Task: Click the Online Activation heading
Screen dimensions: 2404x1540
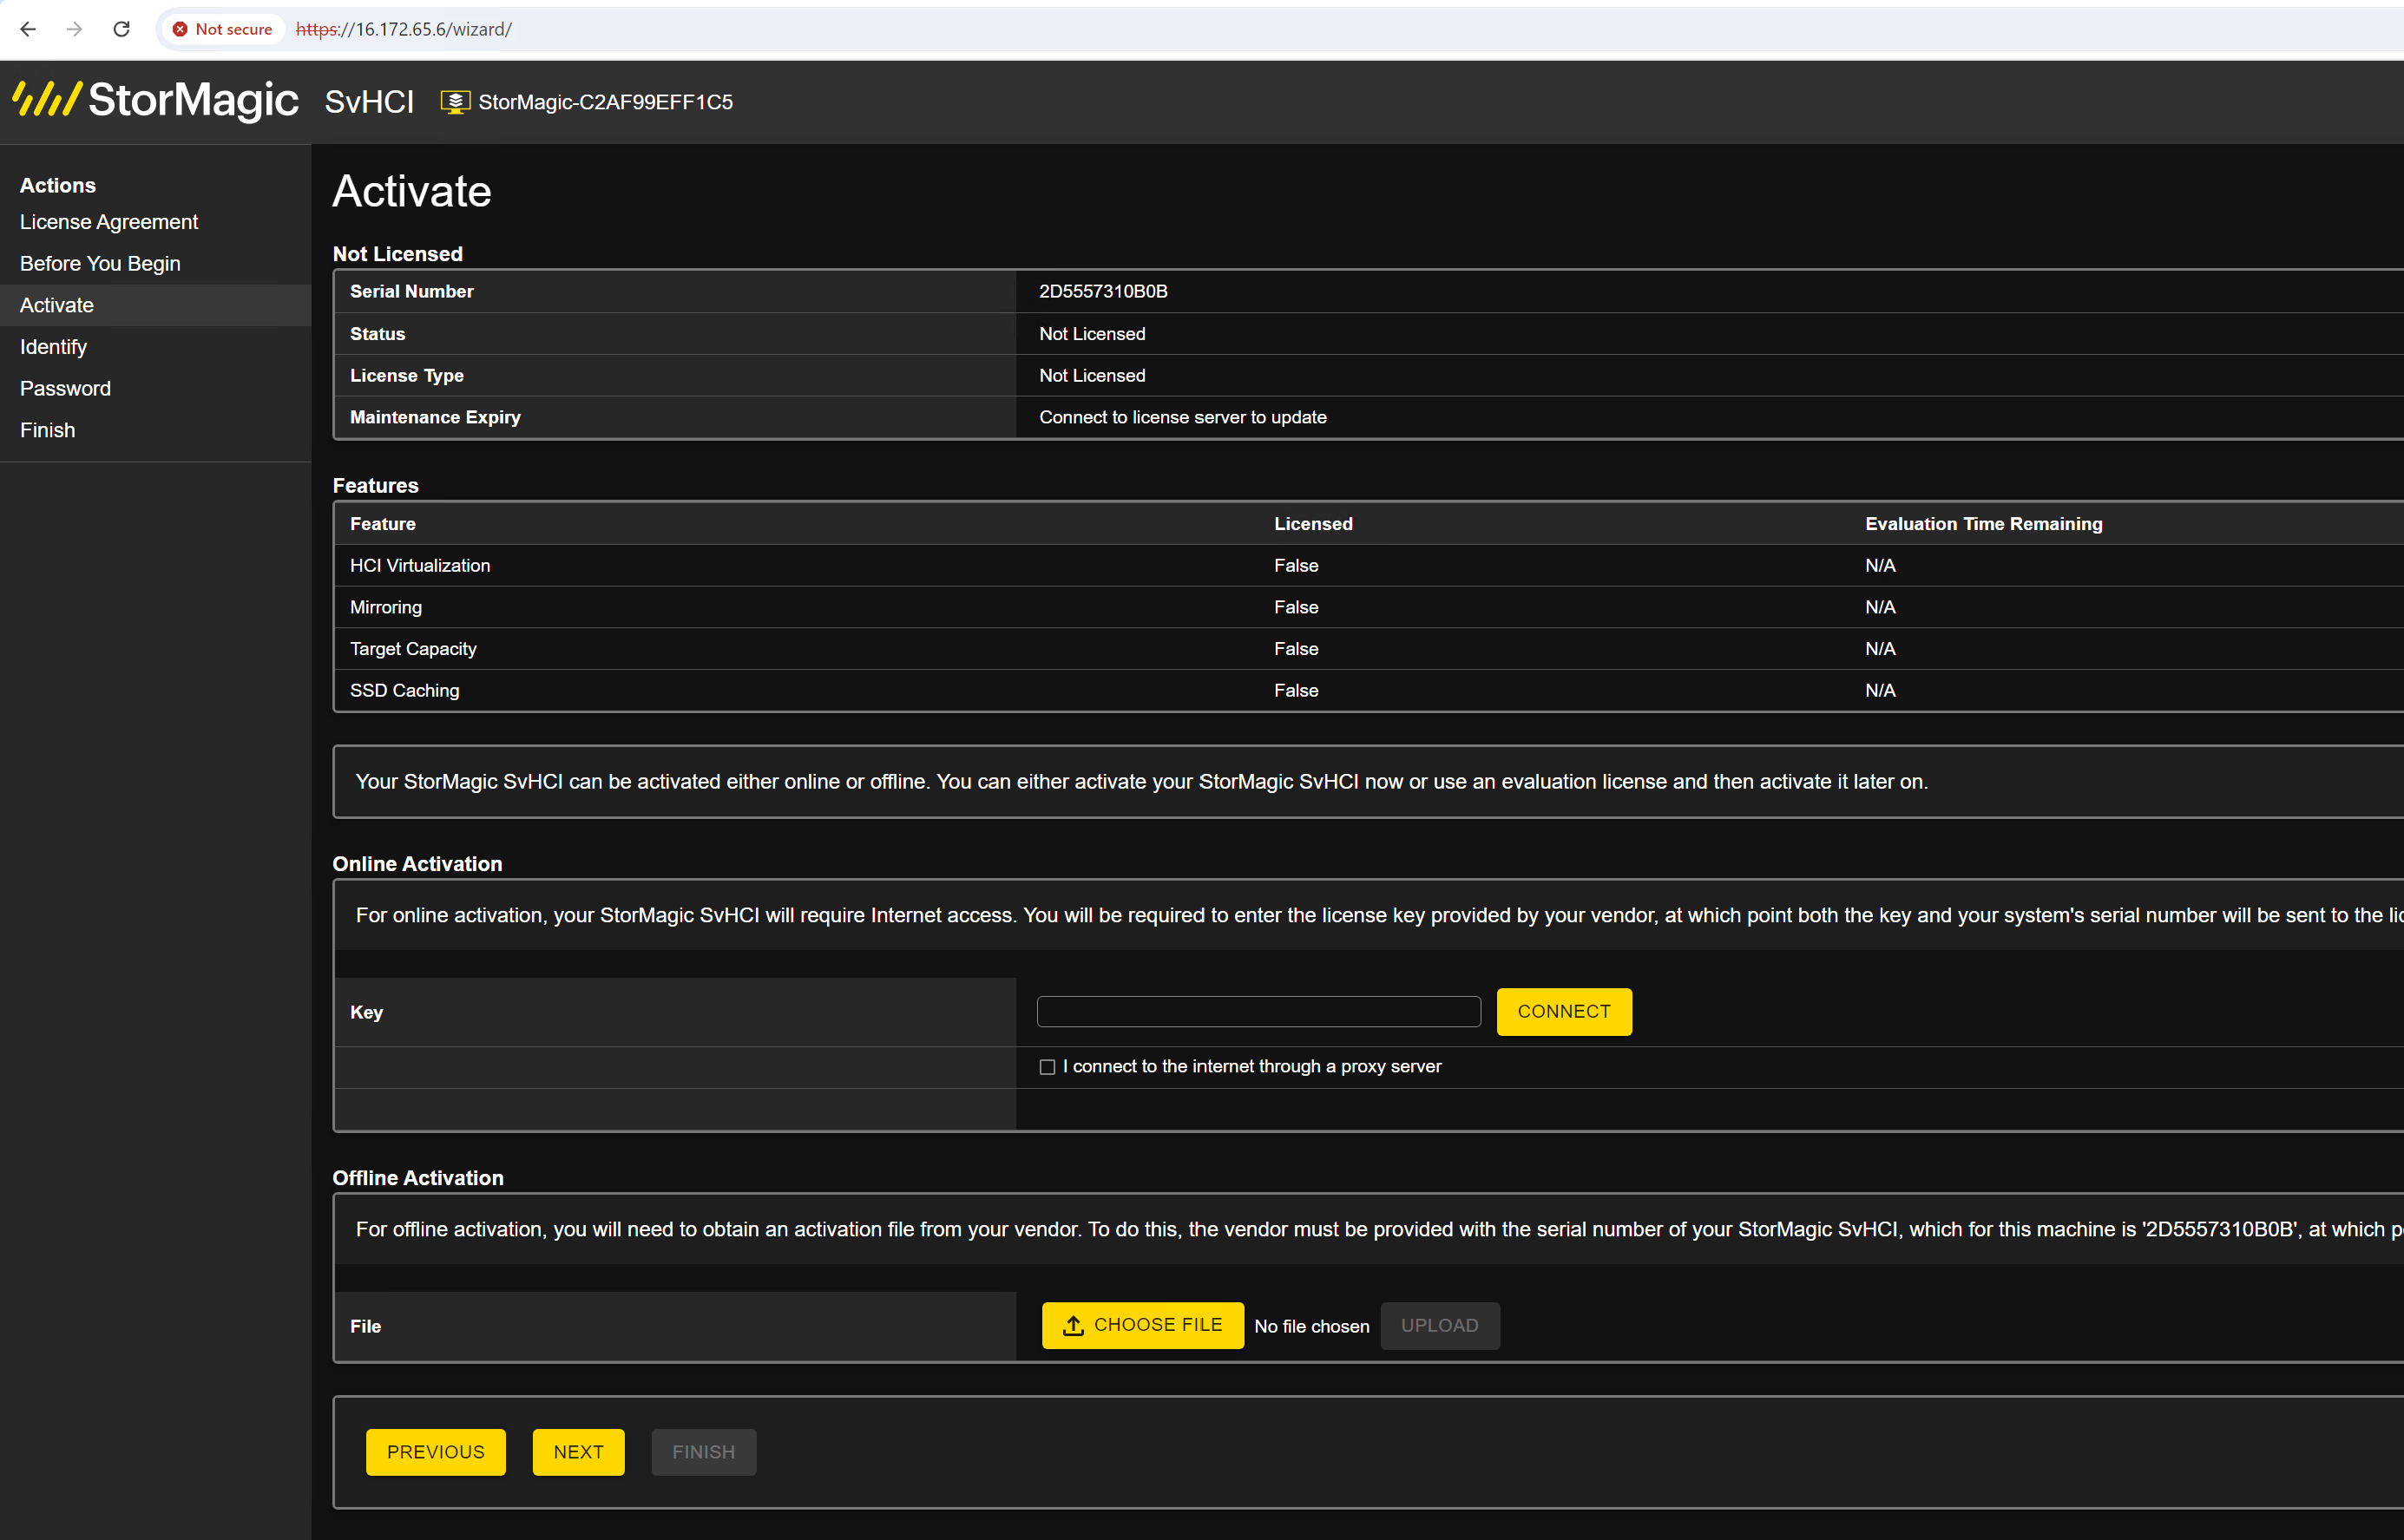Action: pos(417,863)
